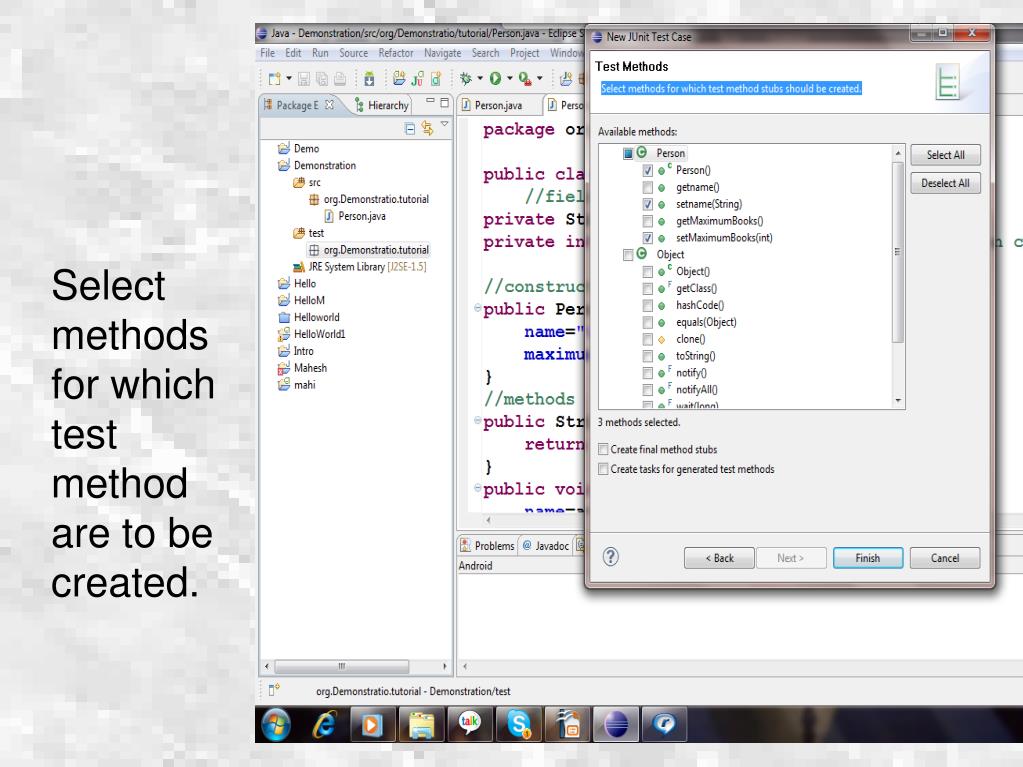
Task: Switch to the Hierarchy tab
Action: tap(382, 105)
